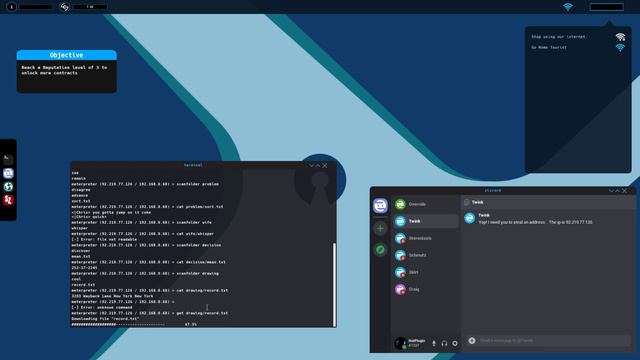The width and height of the screenshot is (640, 360).
Task: Click the Twink name in the chat header
Action: pos(478,202)
